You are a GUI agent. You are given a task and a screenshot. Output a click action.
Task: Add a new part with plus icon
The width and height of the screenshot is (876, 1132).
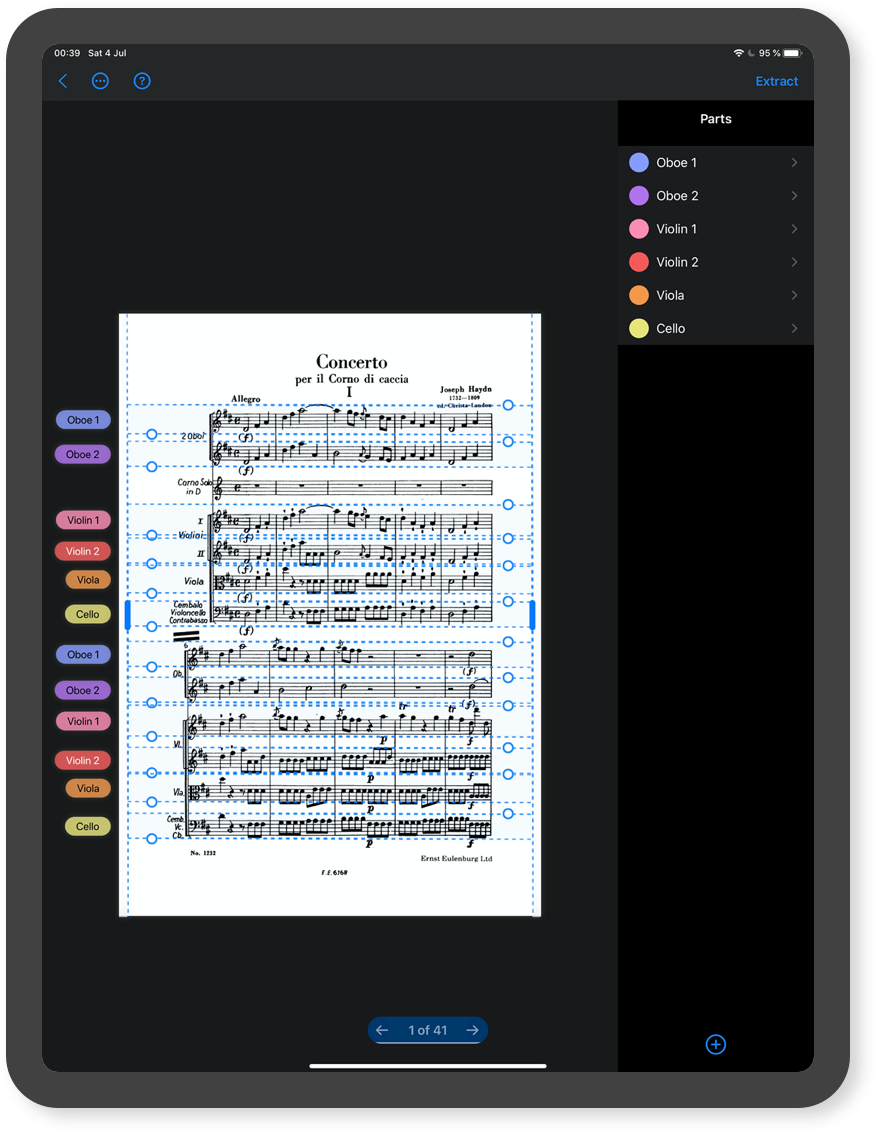point(716,1044)
